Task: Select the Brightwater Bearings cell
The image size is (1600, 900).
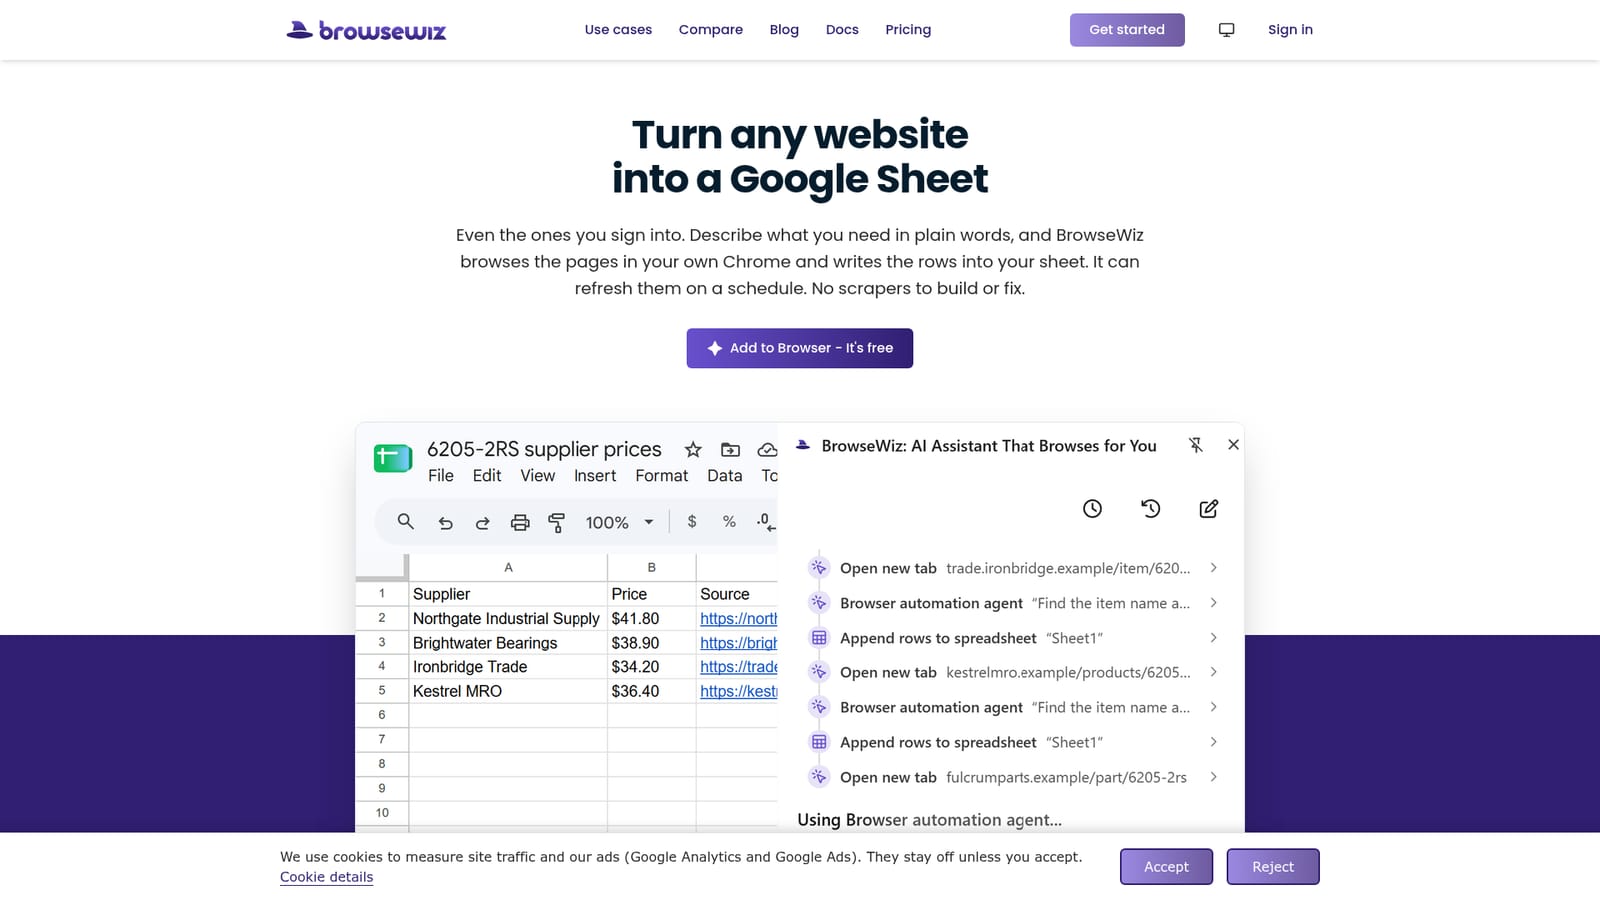Action: 508,643
